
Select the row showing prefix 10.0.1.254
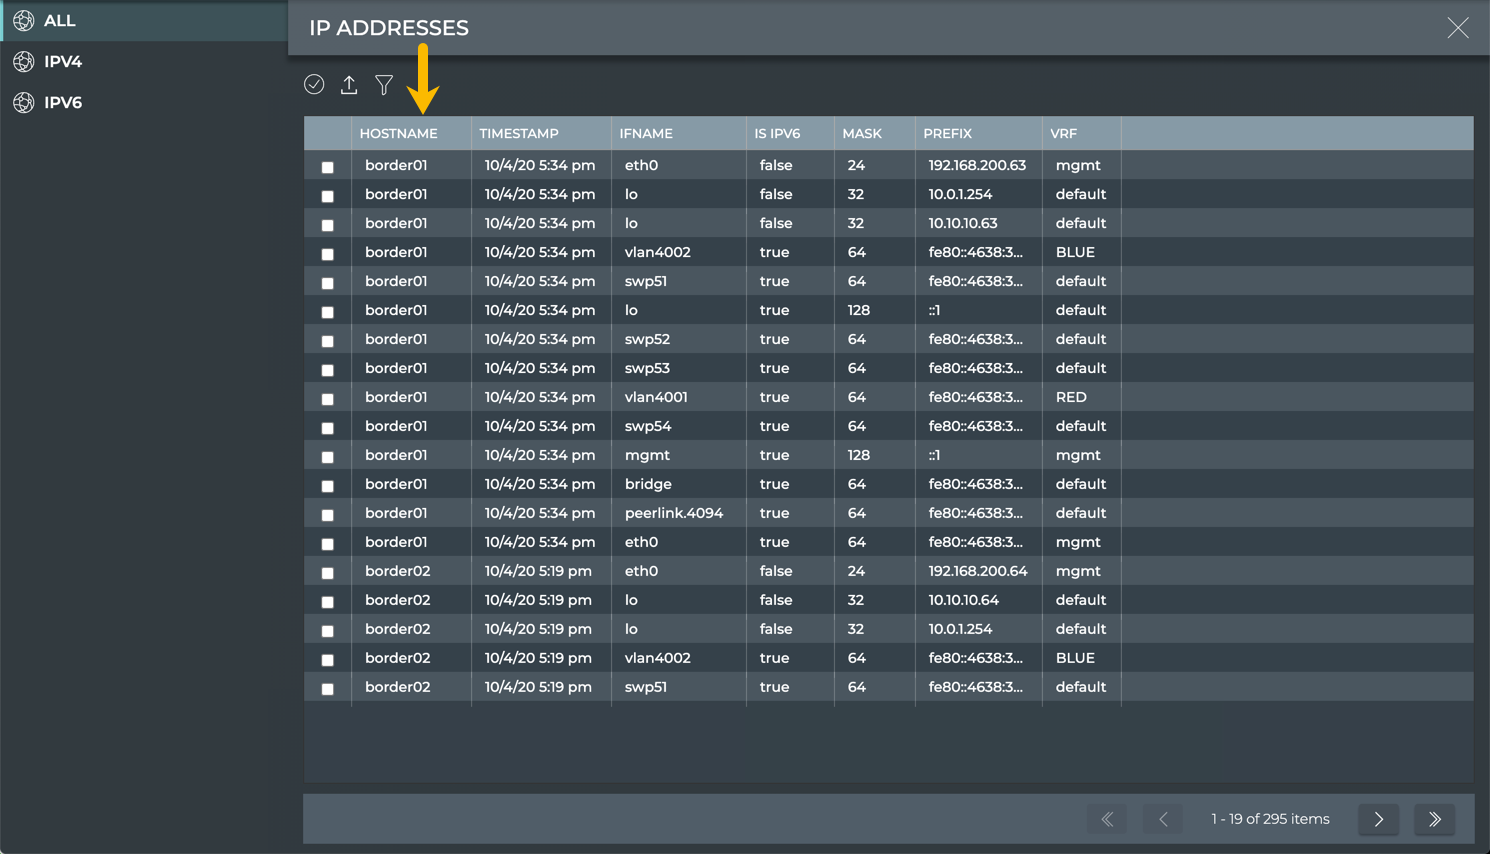pyautogui.click(x=327, y=194)
